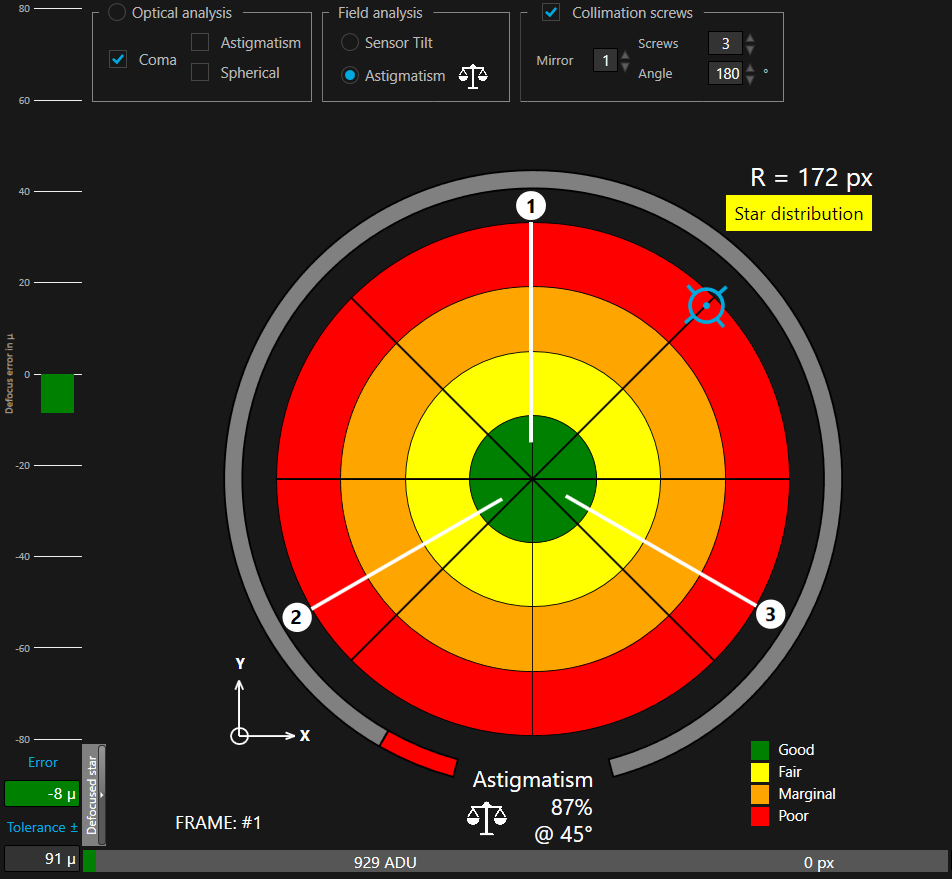Click collimation screw marker 3
Screen dimensions: 952x879
click(769, 615)
